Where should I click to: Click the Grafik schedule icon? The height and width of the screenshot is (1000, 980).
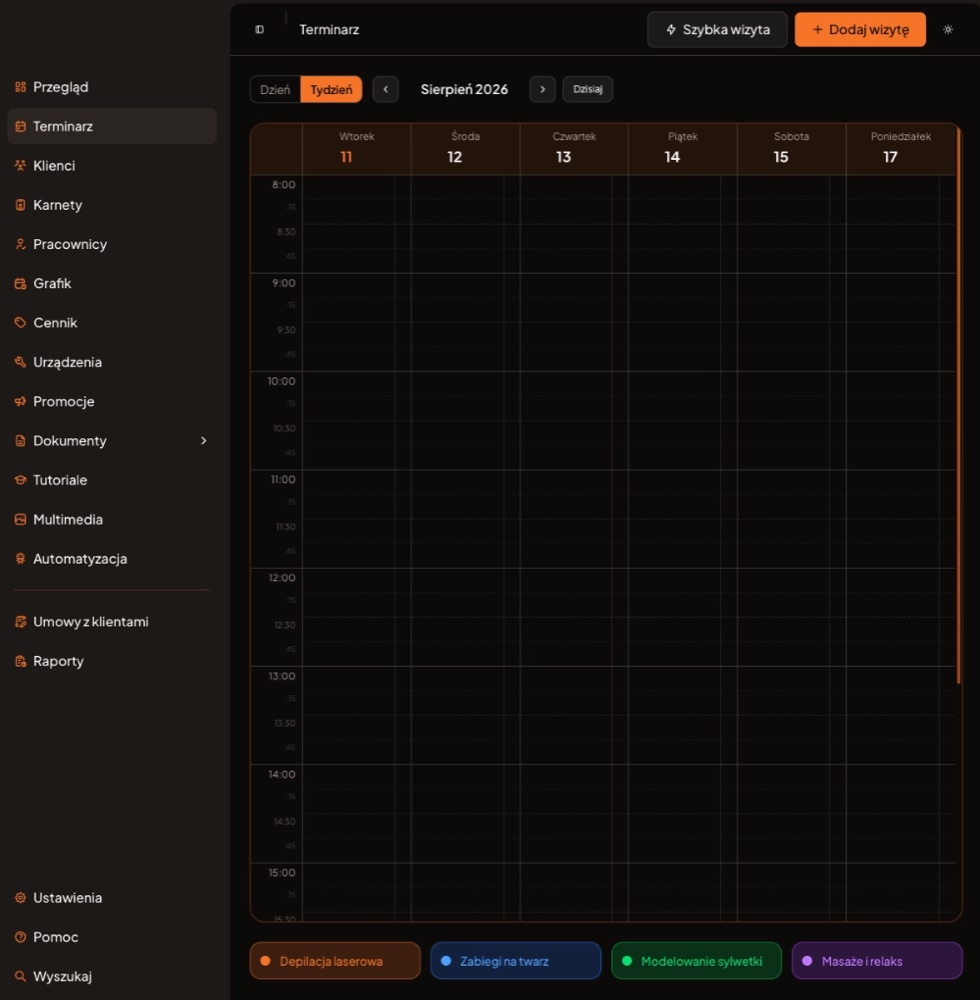coord(20,284)
